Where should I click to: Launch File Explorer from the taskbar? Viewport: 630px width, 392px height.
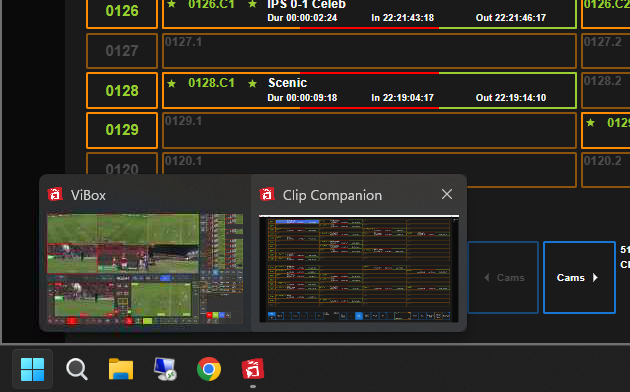pos(121,369)
